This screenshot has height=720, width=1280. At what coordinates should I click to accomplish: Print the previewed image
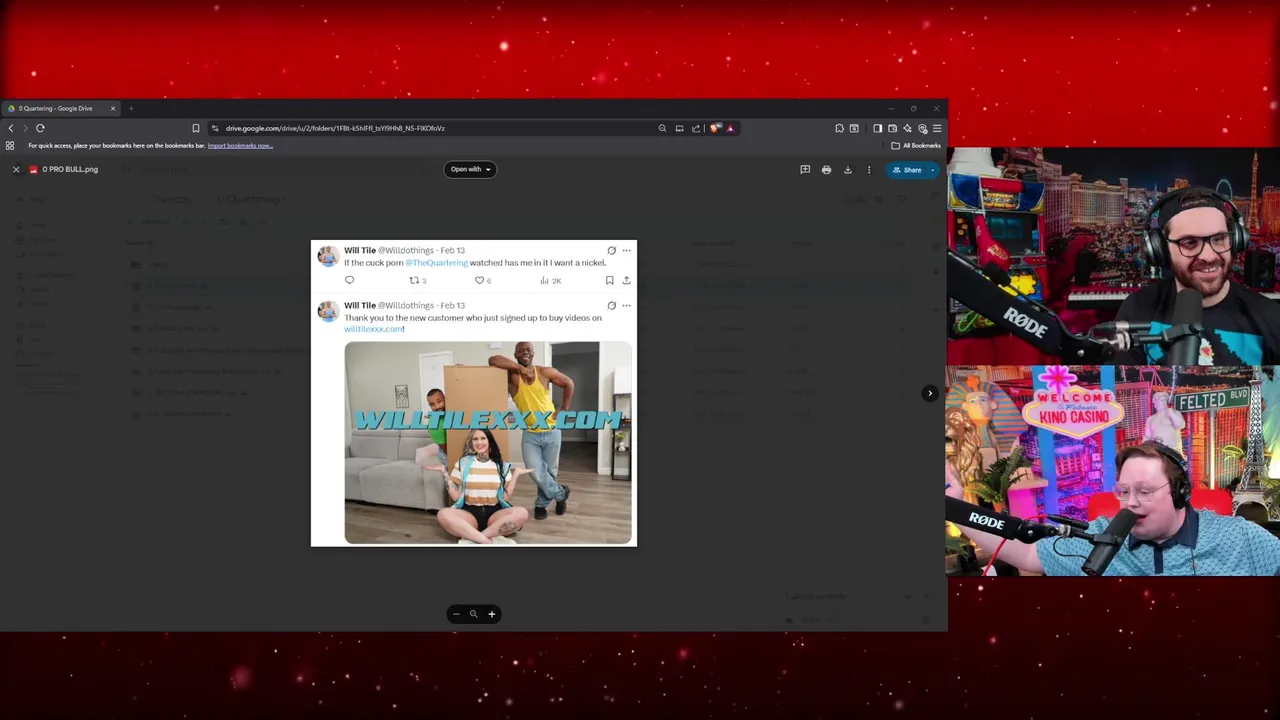tap(826, 170)
